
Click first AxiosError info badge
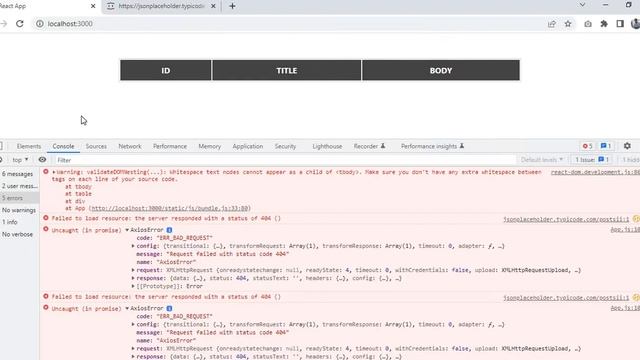point(169,230)
